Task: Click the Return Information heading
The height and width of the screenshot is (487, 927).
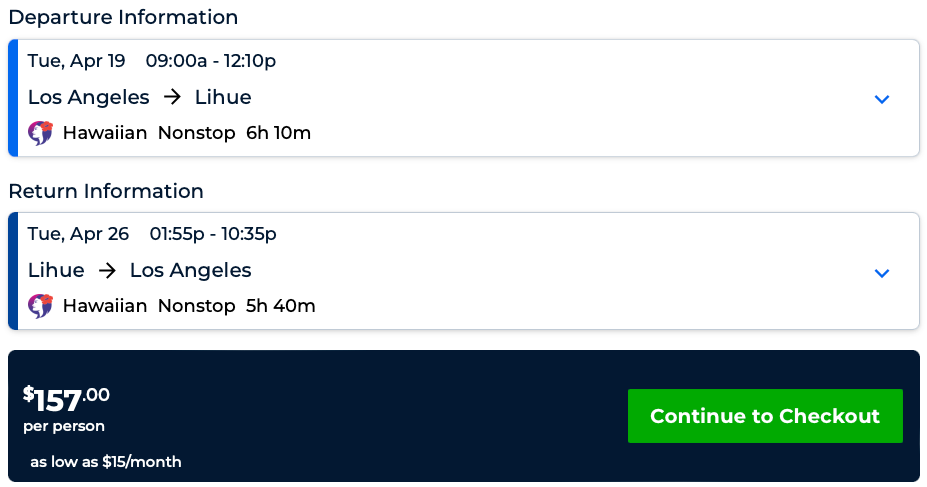Action: tap(106, 191)
